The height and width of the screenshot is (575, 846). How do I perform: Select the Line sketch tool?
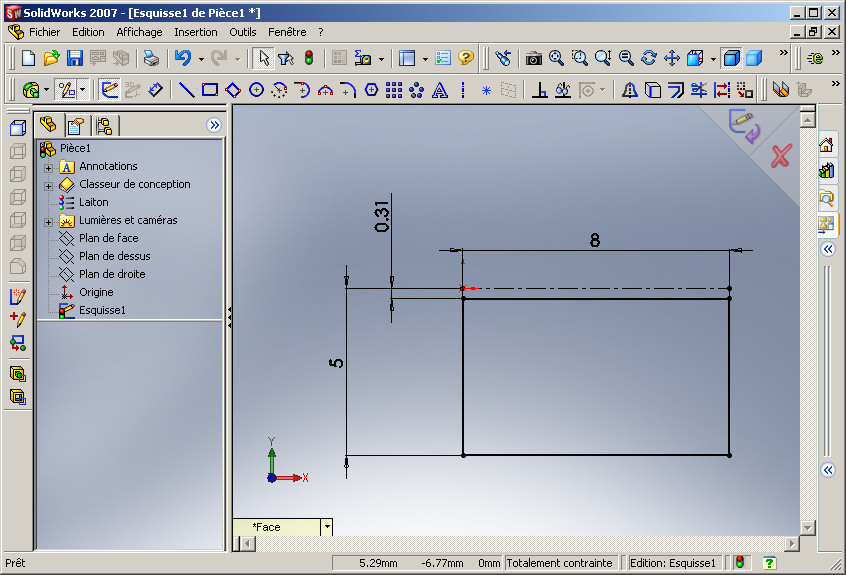(x=186, y=90)
